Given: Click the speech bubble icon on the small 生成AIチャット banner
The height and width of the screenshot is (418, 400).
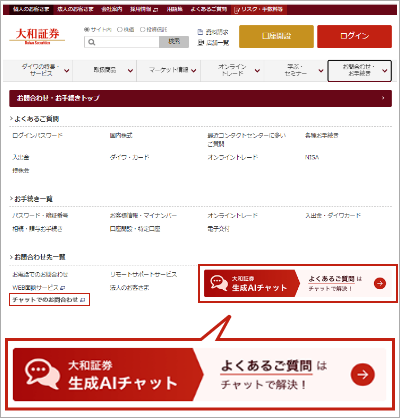Looking at the screenshot, I should (219, 283).
